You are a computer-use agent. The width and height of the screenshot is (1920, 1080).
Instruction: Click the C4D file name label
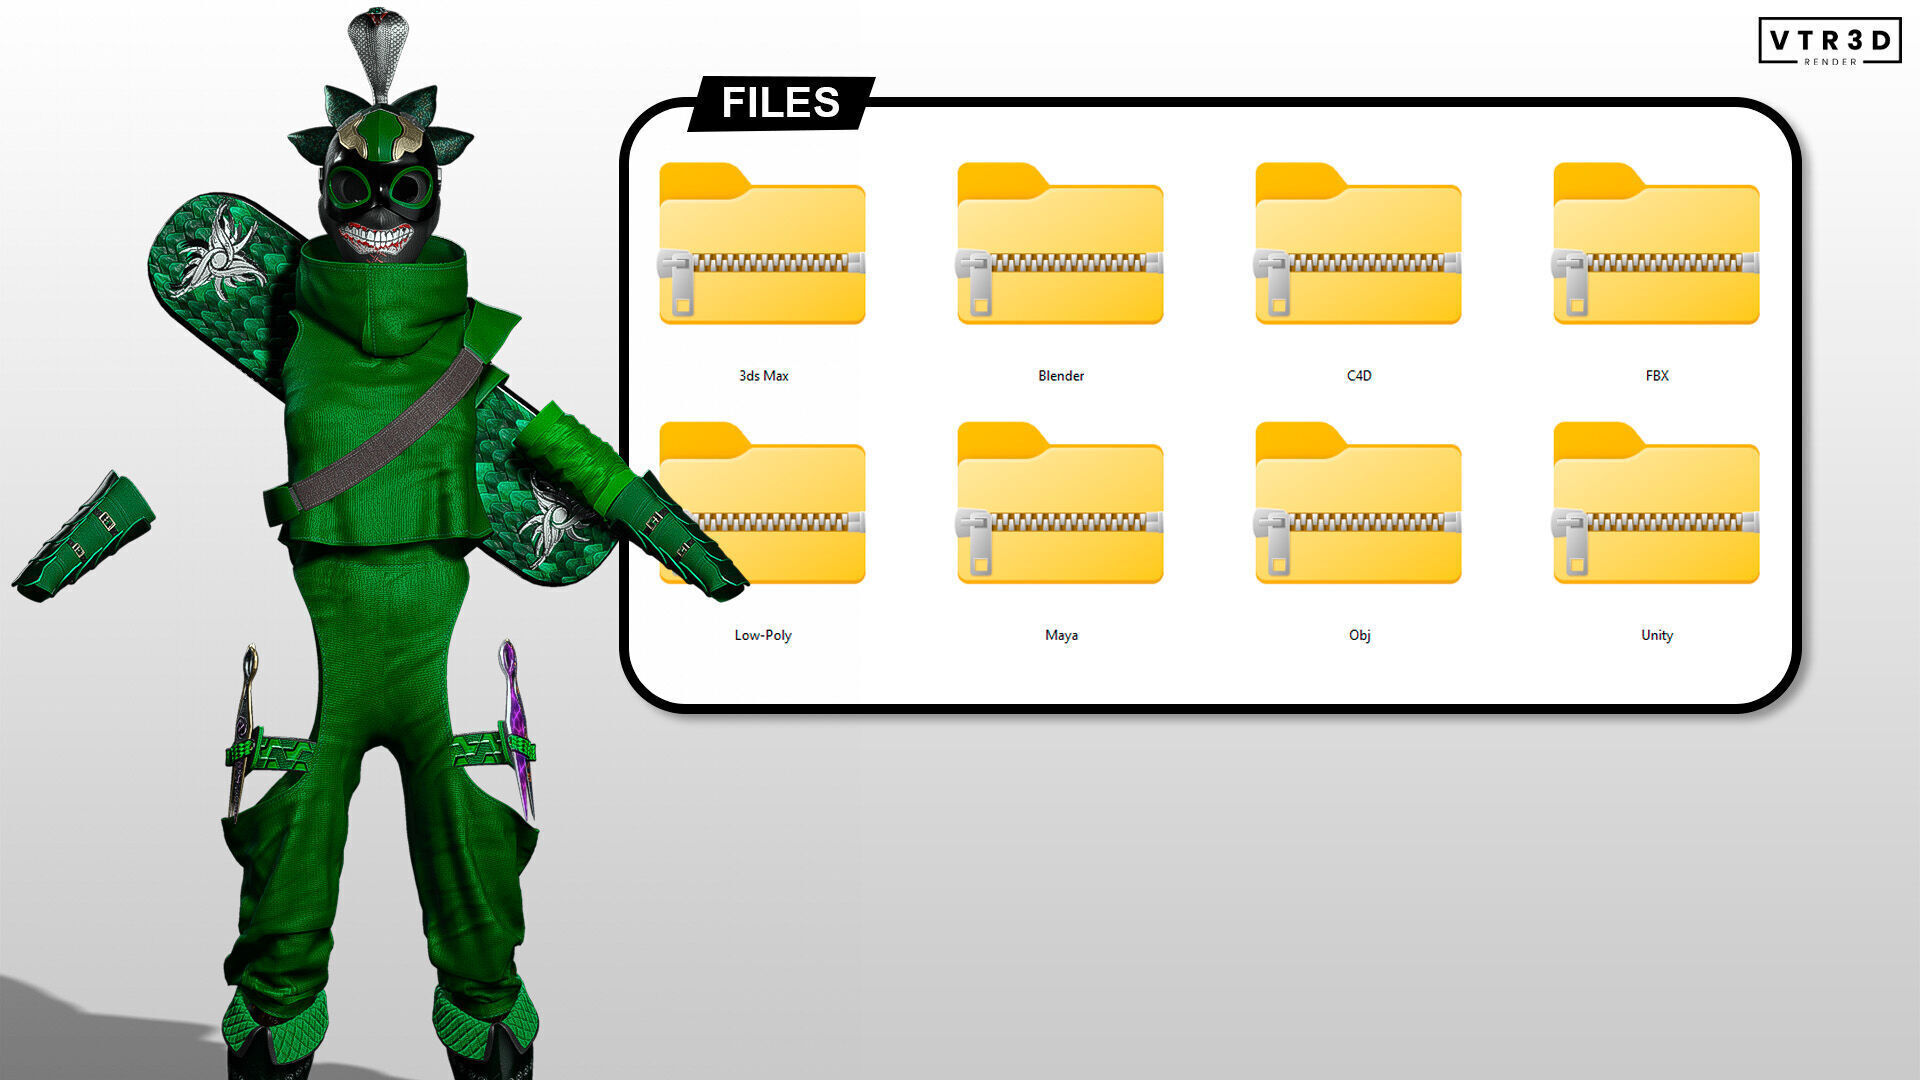(1359, 376)
